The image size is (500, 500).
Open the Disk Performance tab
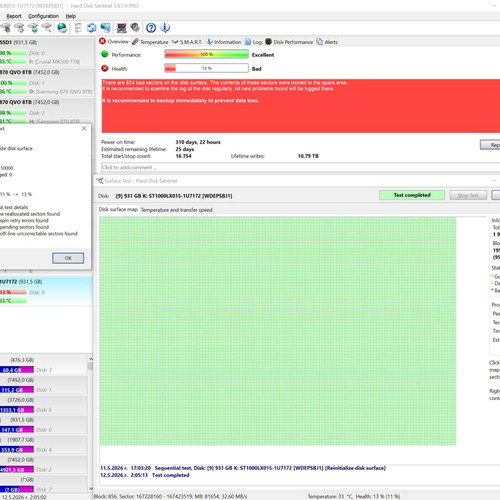point(289,42)
